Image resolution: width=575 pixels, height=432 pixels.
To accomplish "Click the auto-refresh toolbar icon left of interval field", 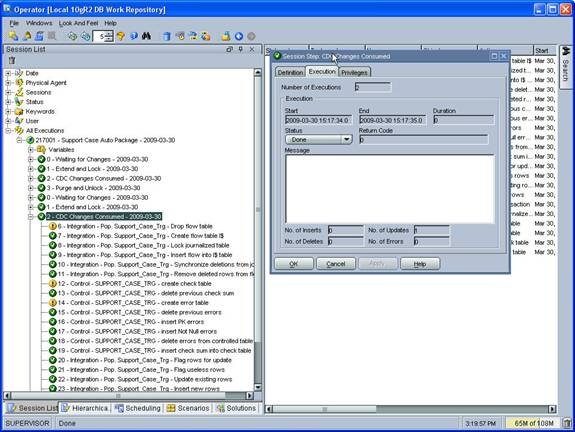I will [x=86, y=36].
